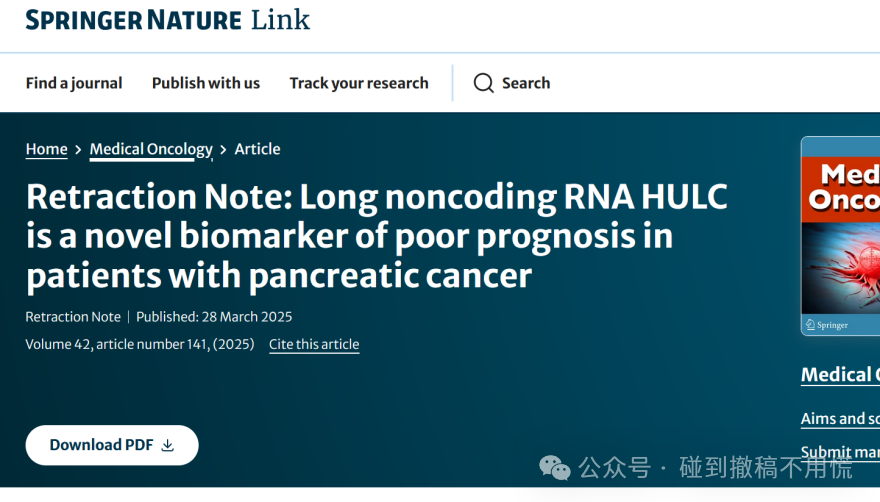This screenshot has height=502, width=880.
Task: Click the Springer horse logo on journal cover
Action: [x=810, y=325]
